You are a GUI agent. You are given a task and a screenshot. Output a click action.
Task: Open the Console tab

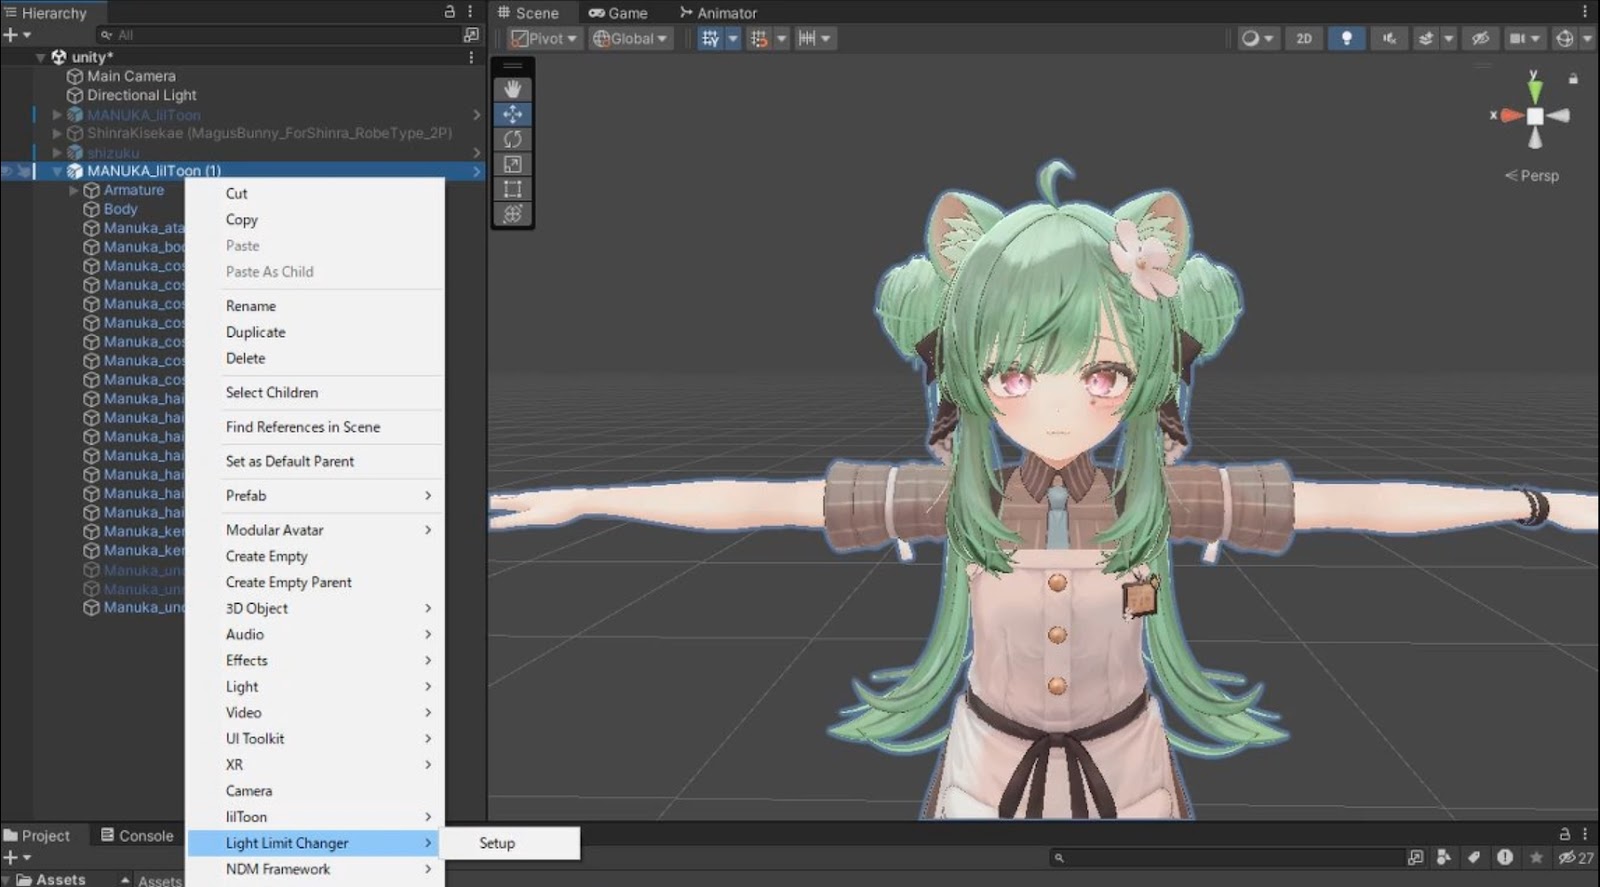point(138,835)
